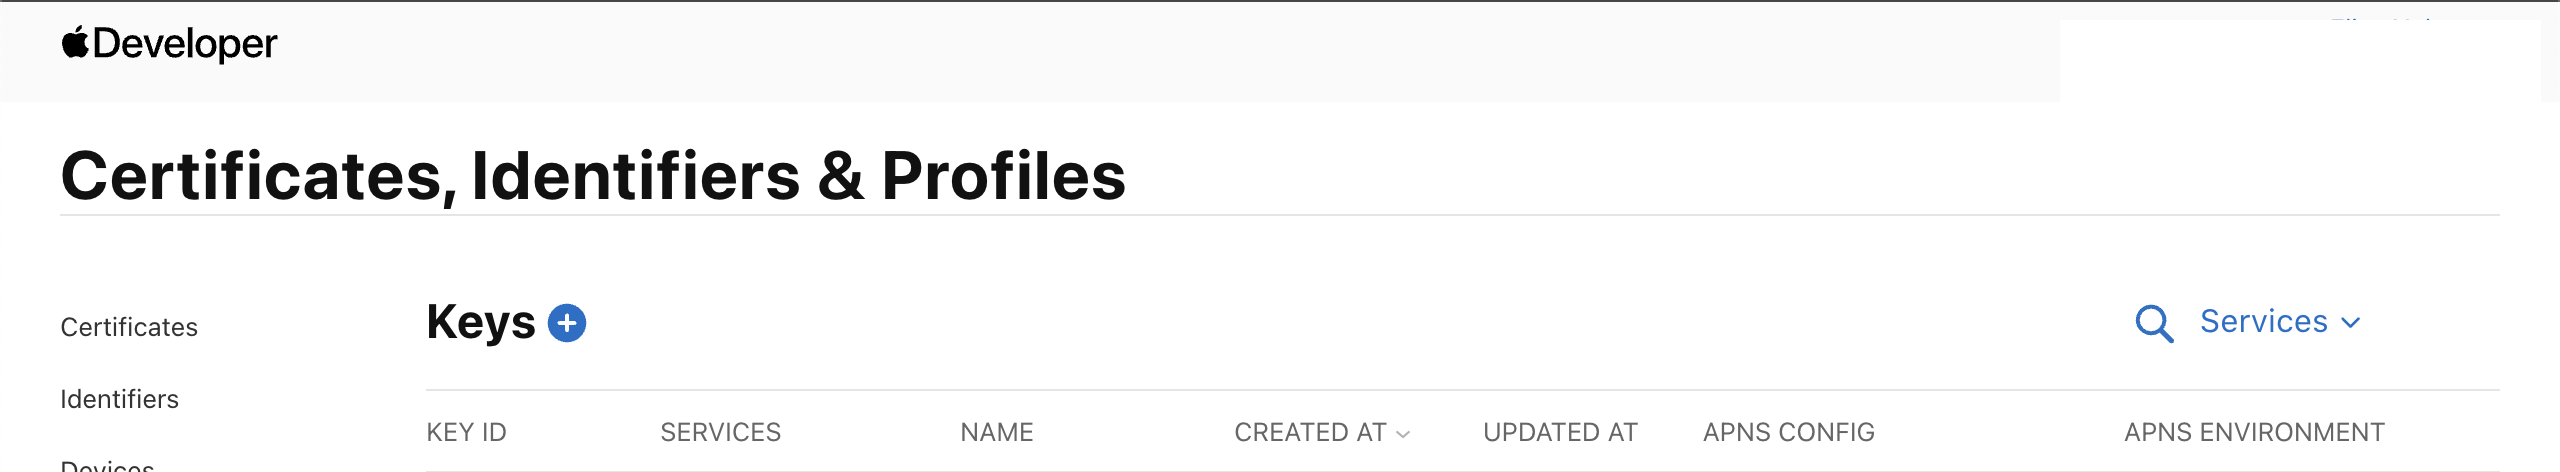Click the UPDATED AT column header
This screenshot has width=2560, height=472.
pyautogui.click(x=1560, y=432)
